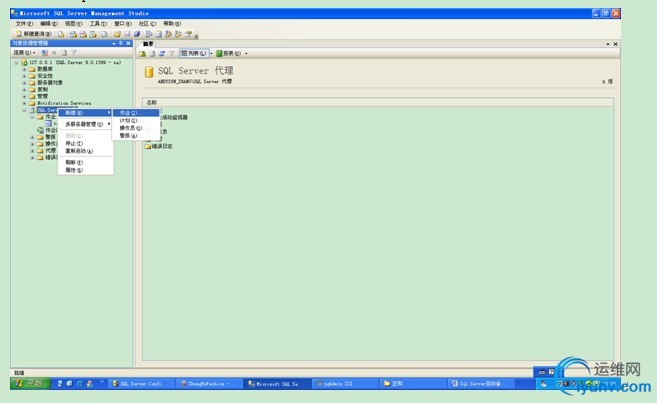Select 操作员 (Operator) in the New submenu

pyautogui.click(x=136, y=128)
